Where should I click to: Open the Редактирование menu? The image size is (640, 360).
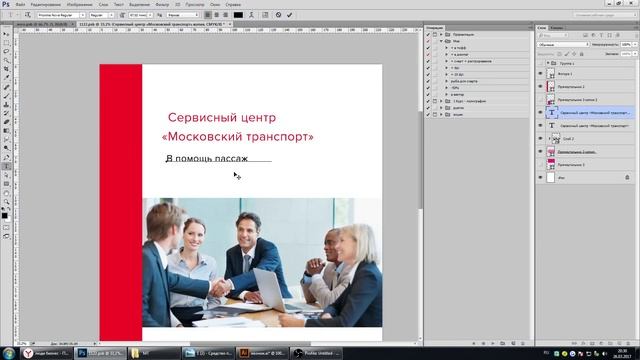pyautogui.click(x=46, y=4)
